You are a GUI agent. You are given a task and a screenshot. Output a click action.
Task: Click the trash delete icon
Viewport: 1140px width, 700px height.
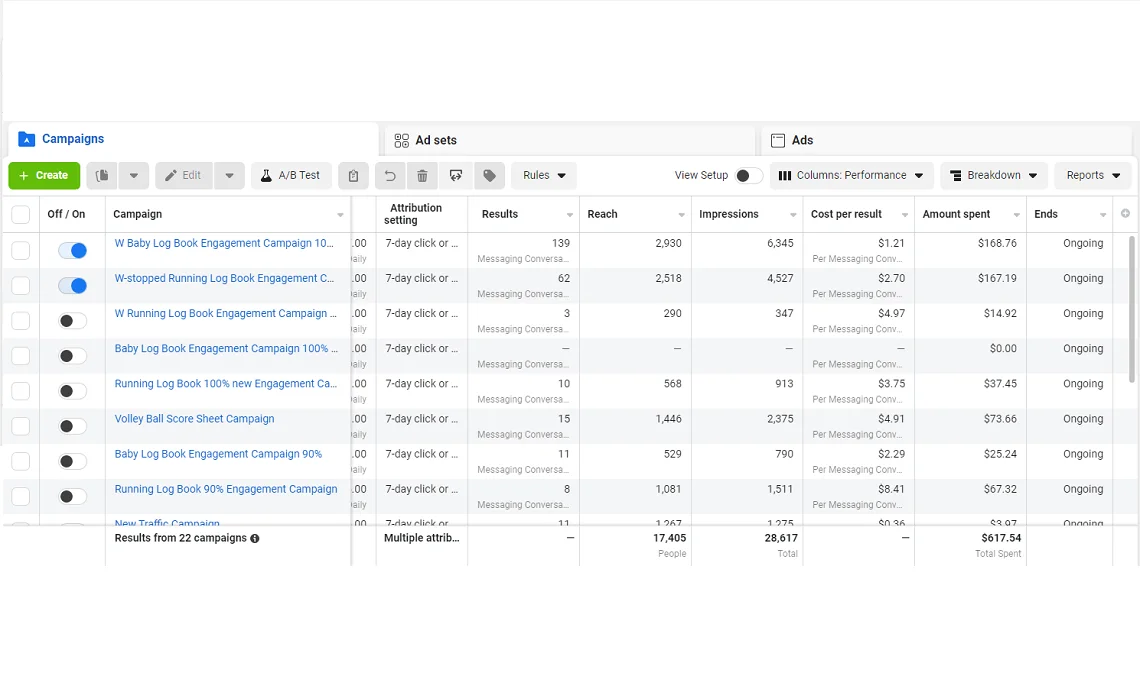[x=422, y=176]
